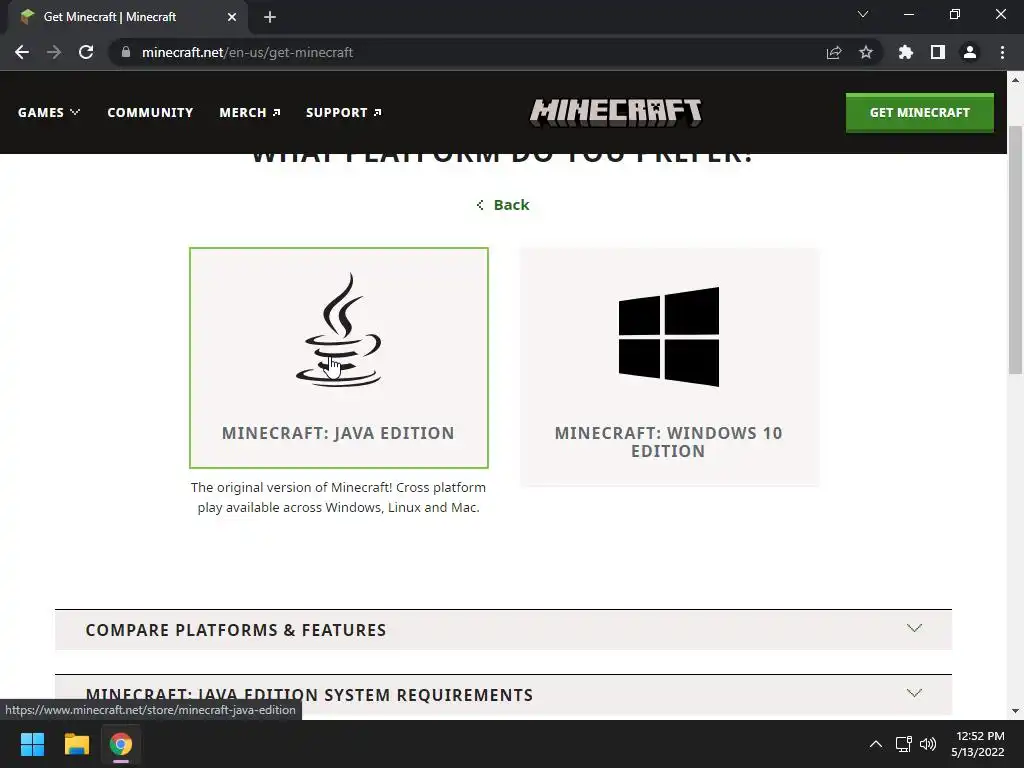Click the address bar URL
This screenshot has height=768, width=1024.
point(248,52)
